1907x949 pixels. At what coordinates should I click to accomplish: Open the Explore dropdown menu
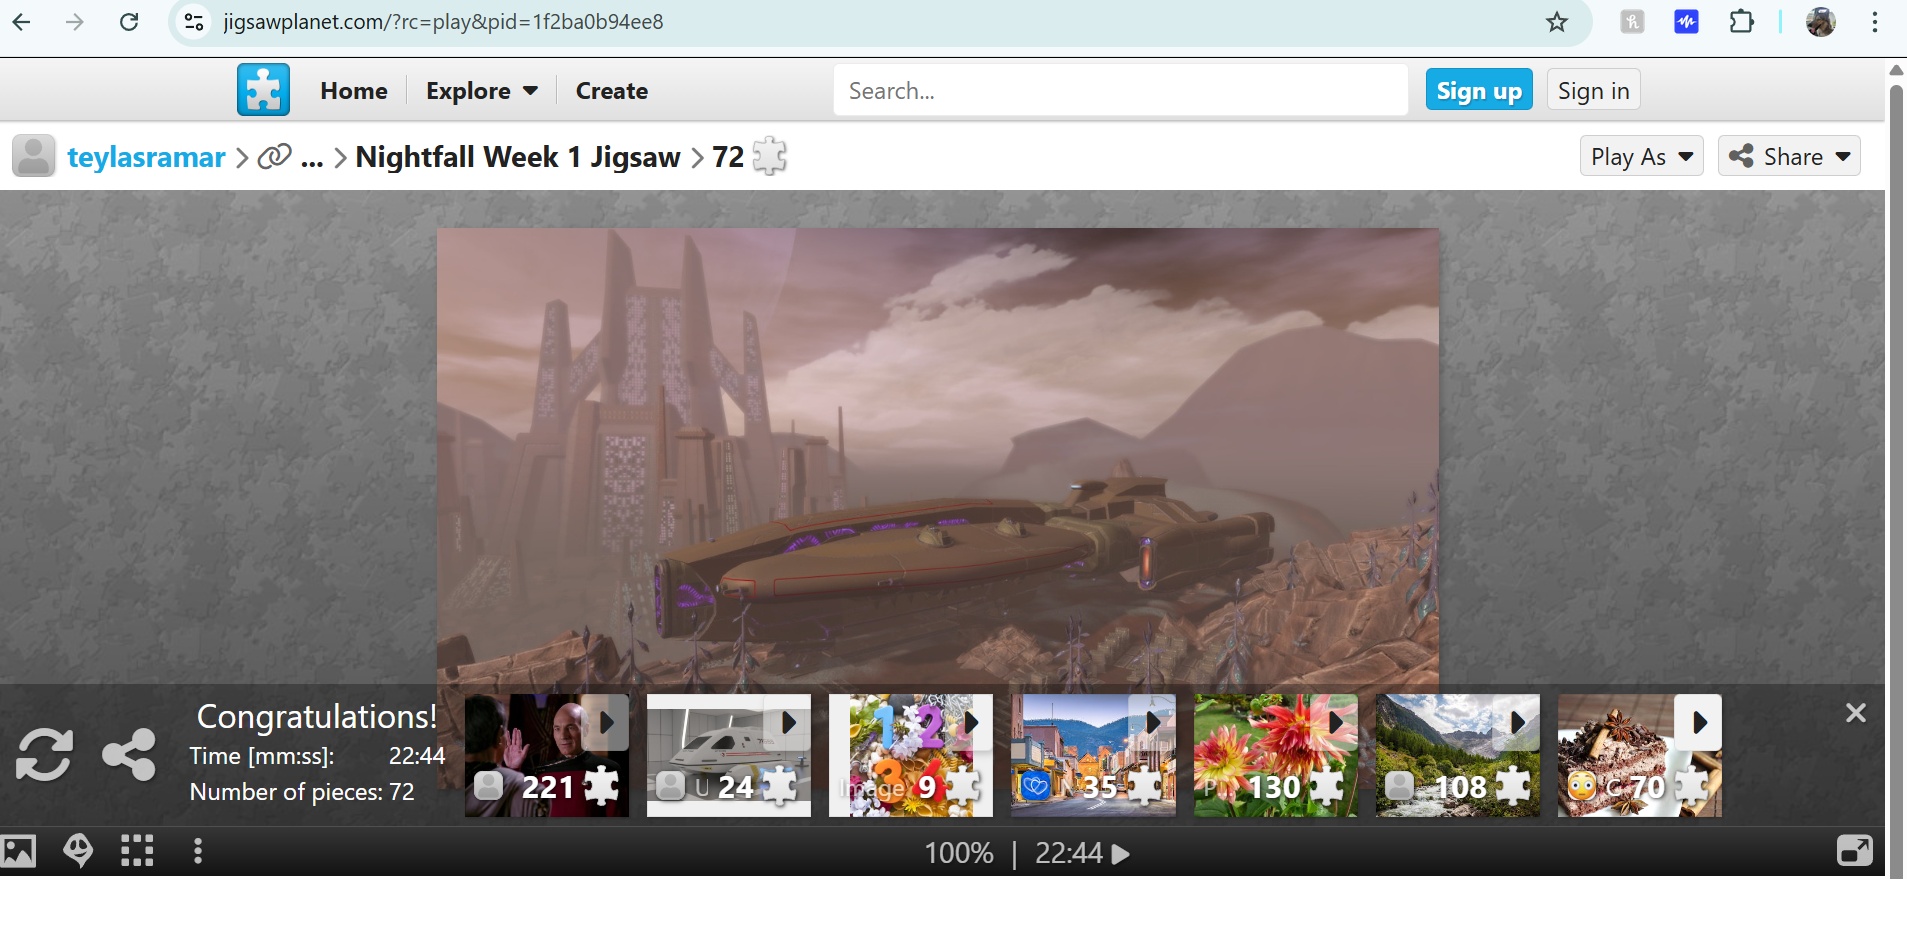482,91
